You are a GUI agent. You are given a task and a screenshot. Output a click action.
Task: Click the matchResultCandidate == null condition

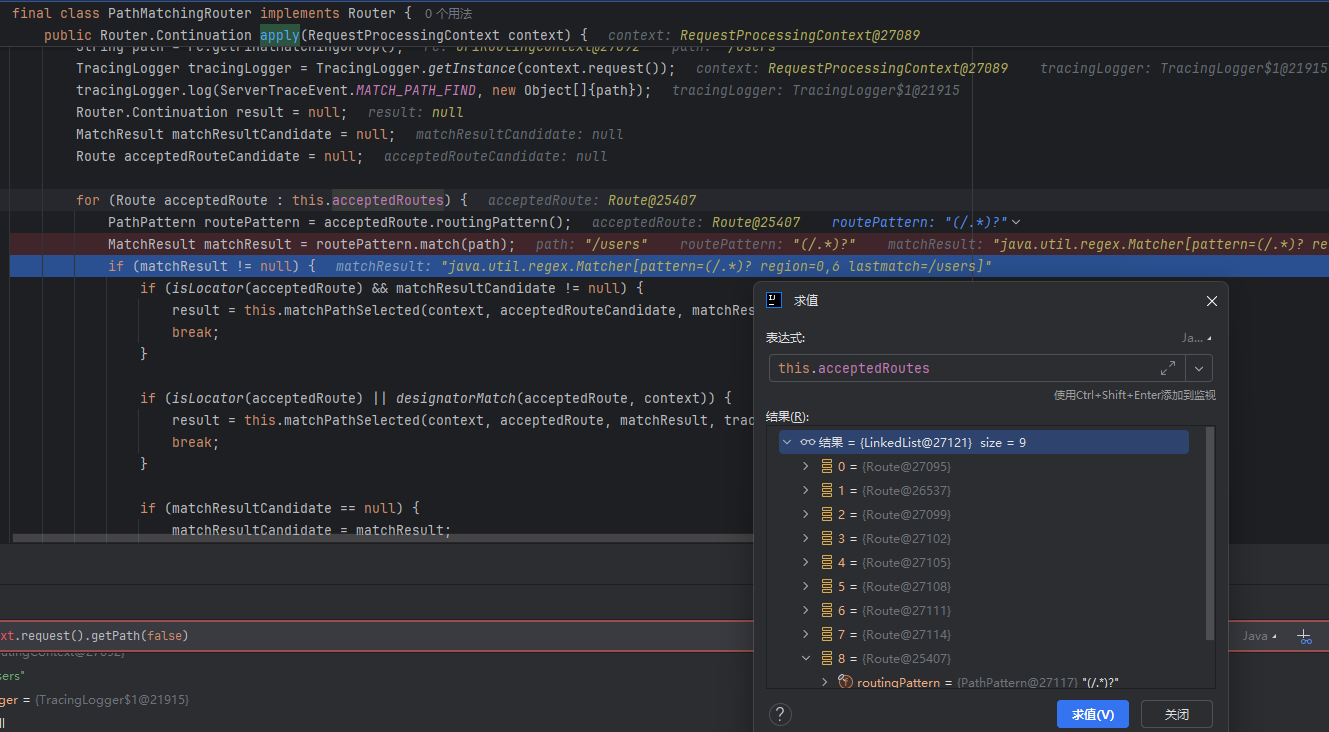coord(284,508)
